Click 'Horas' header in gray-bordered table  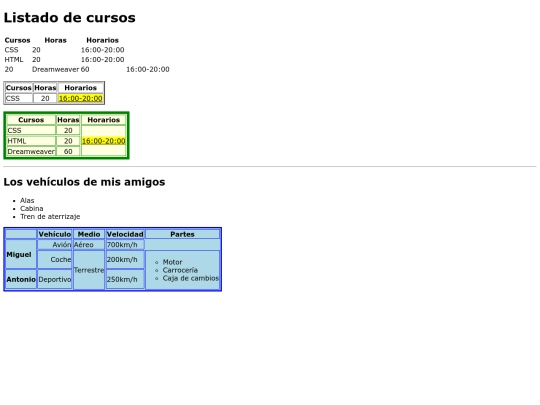[45, 88]
